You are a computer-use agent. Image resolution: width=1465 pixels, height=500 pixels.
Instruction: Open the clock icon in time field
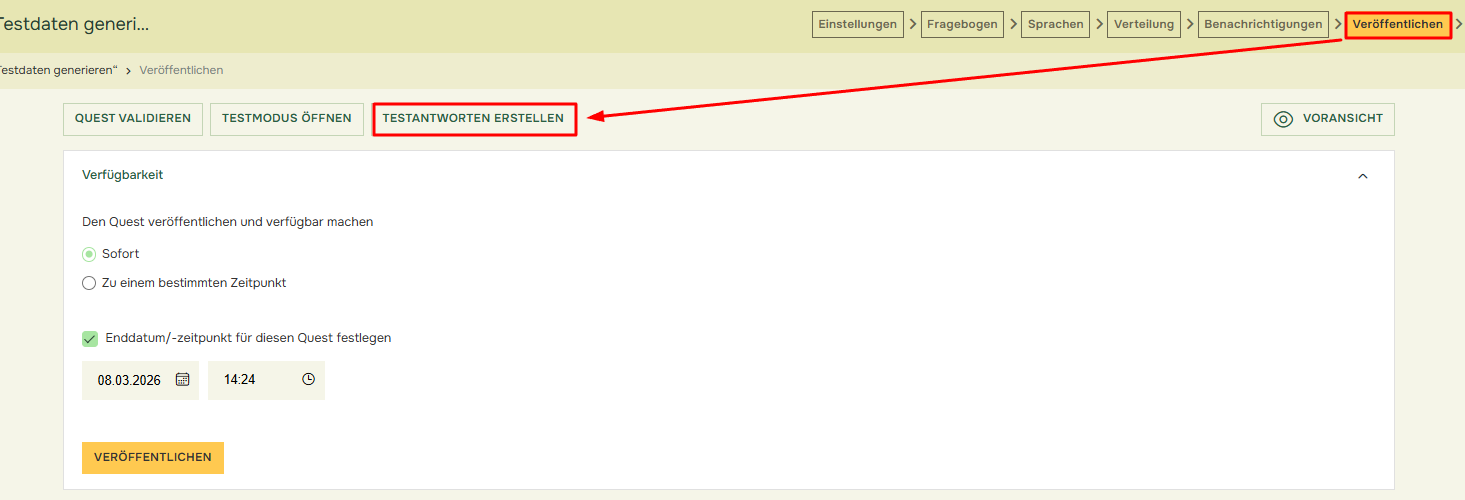click(x=308, y=380)
